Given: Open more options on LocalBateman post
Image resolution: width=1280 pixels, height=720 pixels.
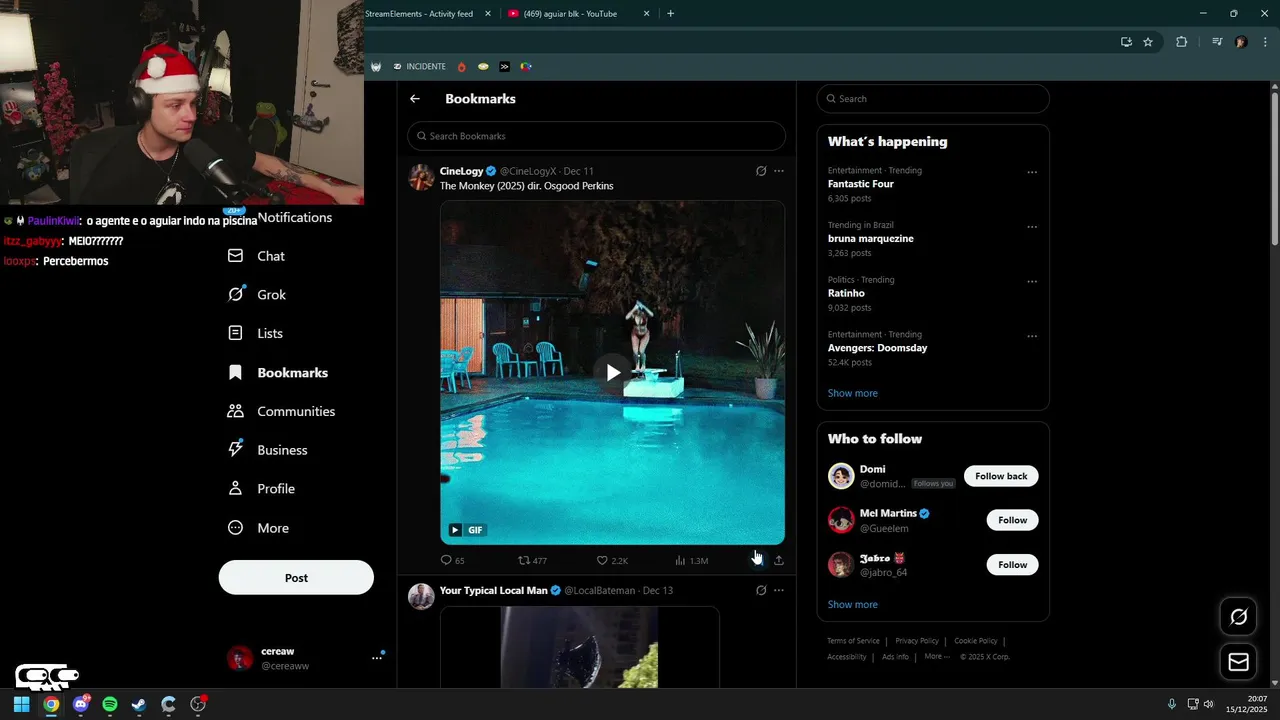Looking at the screenshot, I should click(779, 590).
